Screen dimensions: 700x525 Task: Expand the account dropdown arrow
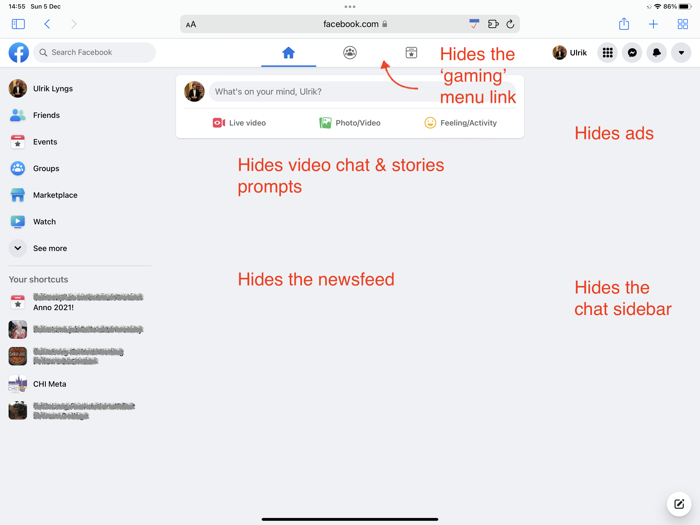(681, 53)
